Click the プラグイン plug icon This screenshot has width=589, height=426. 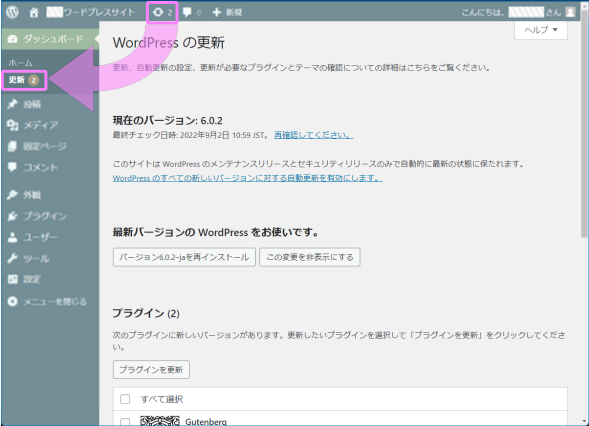tap(13, 216)
